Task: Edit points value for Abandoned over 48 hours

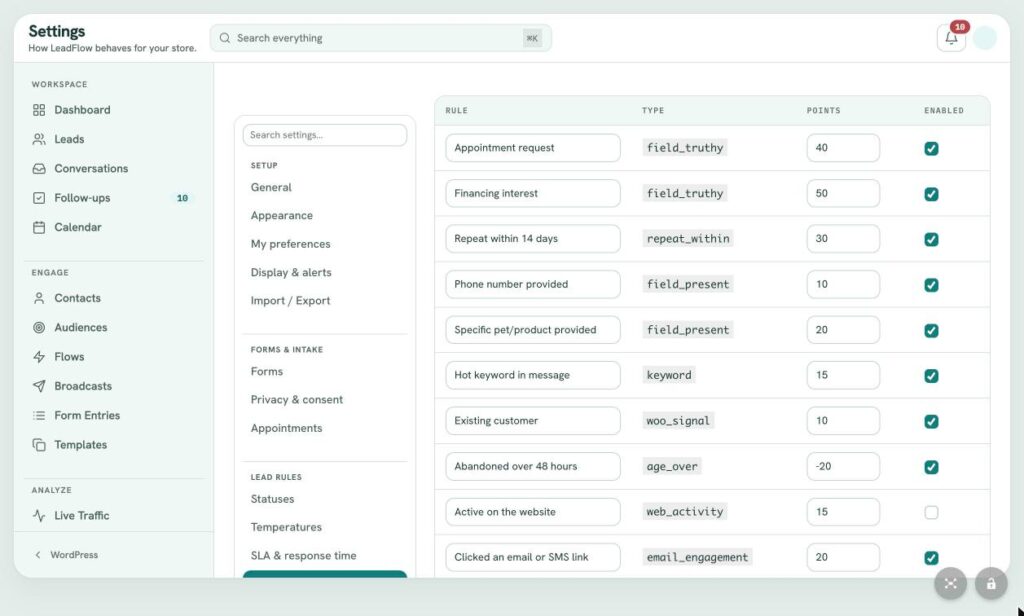Action: (843, 466)
